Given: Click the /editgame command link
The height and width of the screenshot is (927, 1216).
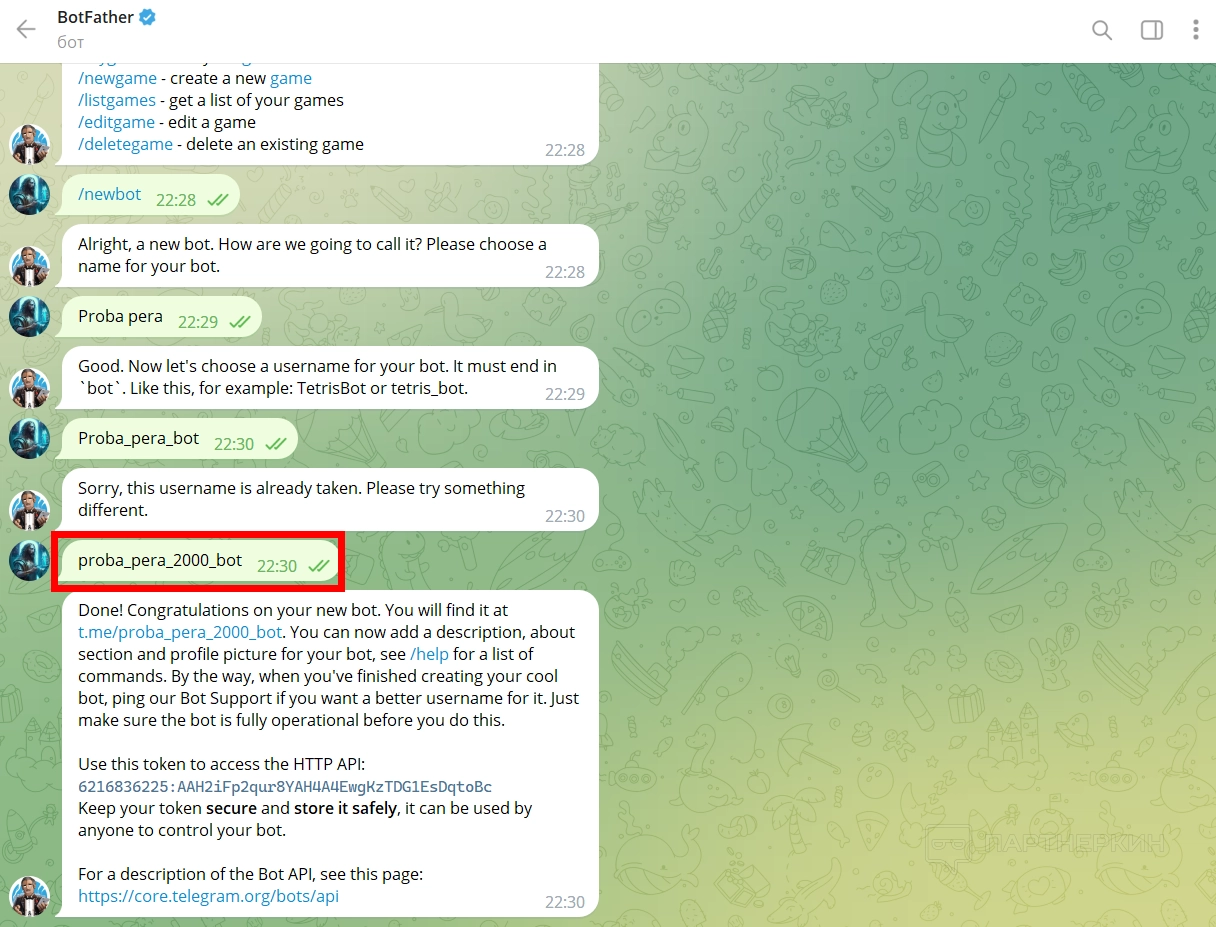Looking at the screenshot, I should click(116, 122).
